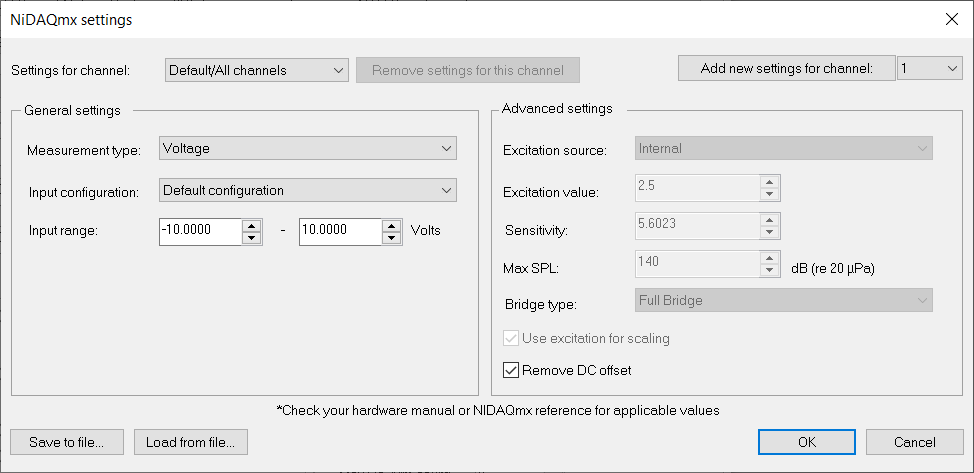The height and width of the screenshot is (473, 974).
Task: Click the Bridge type dropdown
Action: [784, 300]
